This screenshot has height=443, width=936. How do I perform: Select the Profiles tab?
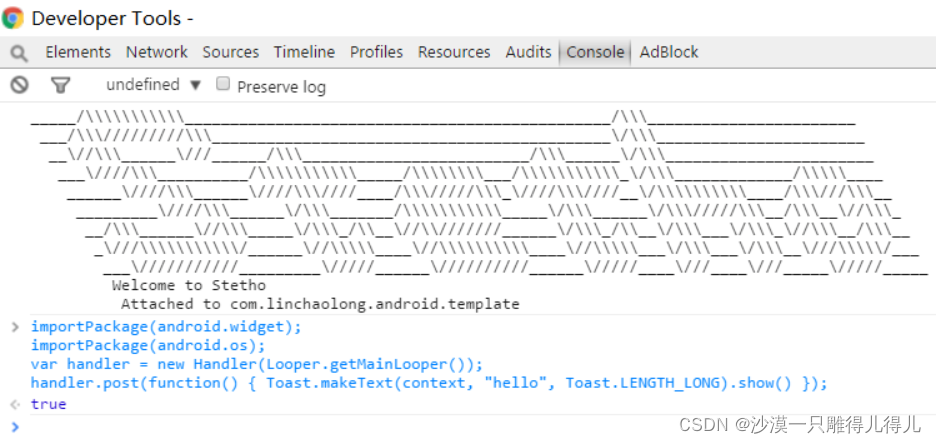pyautogui.click(x=376, y=53)
